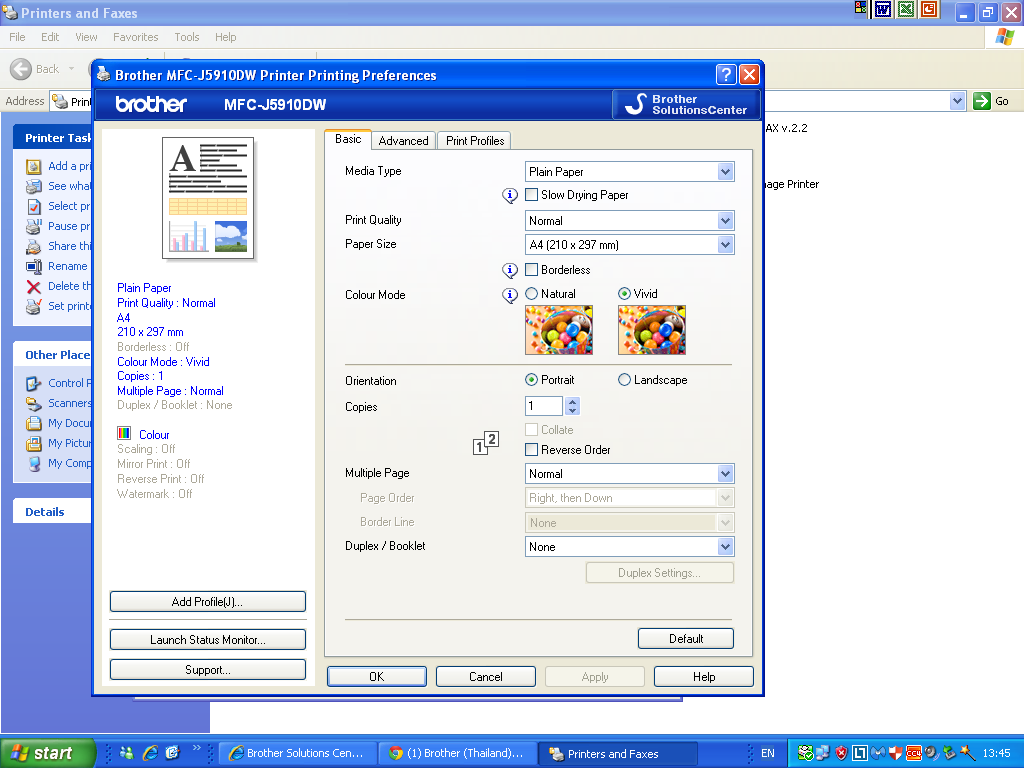The width and height of the screenshot is (1024, 768).
Task: Switch to the Advanced tab
Action: coord(404,140)
